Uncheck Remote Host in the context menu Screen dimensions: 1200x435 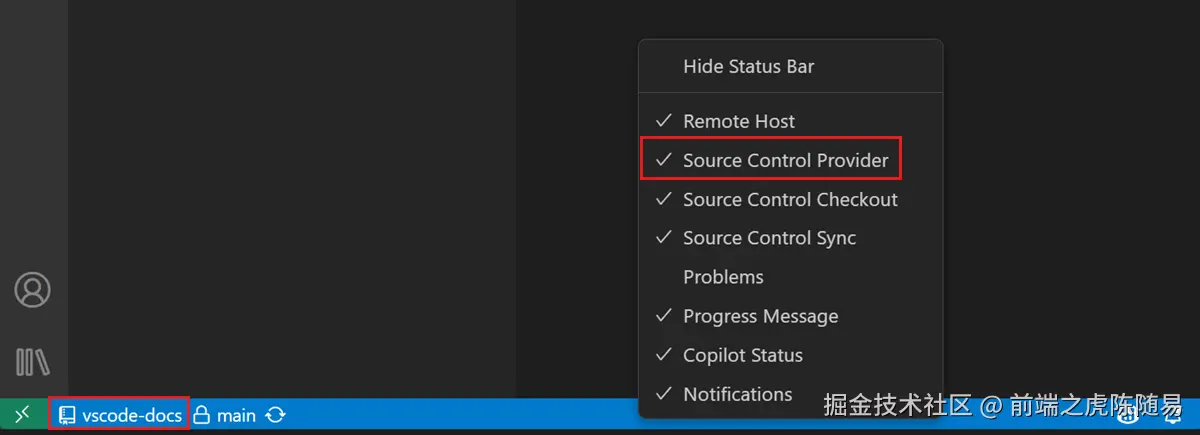click(x=738, y=121)
